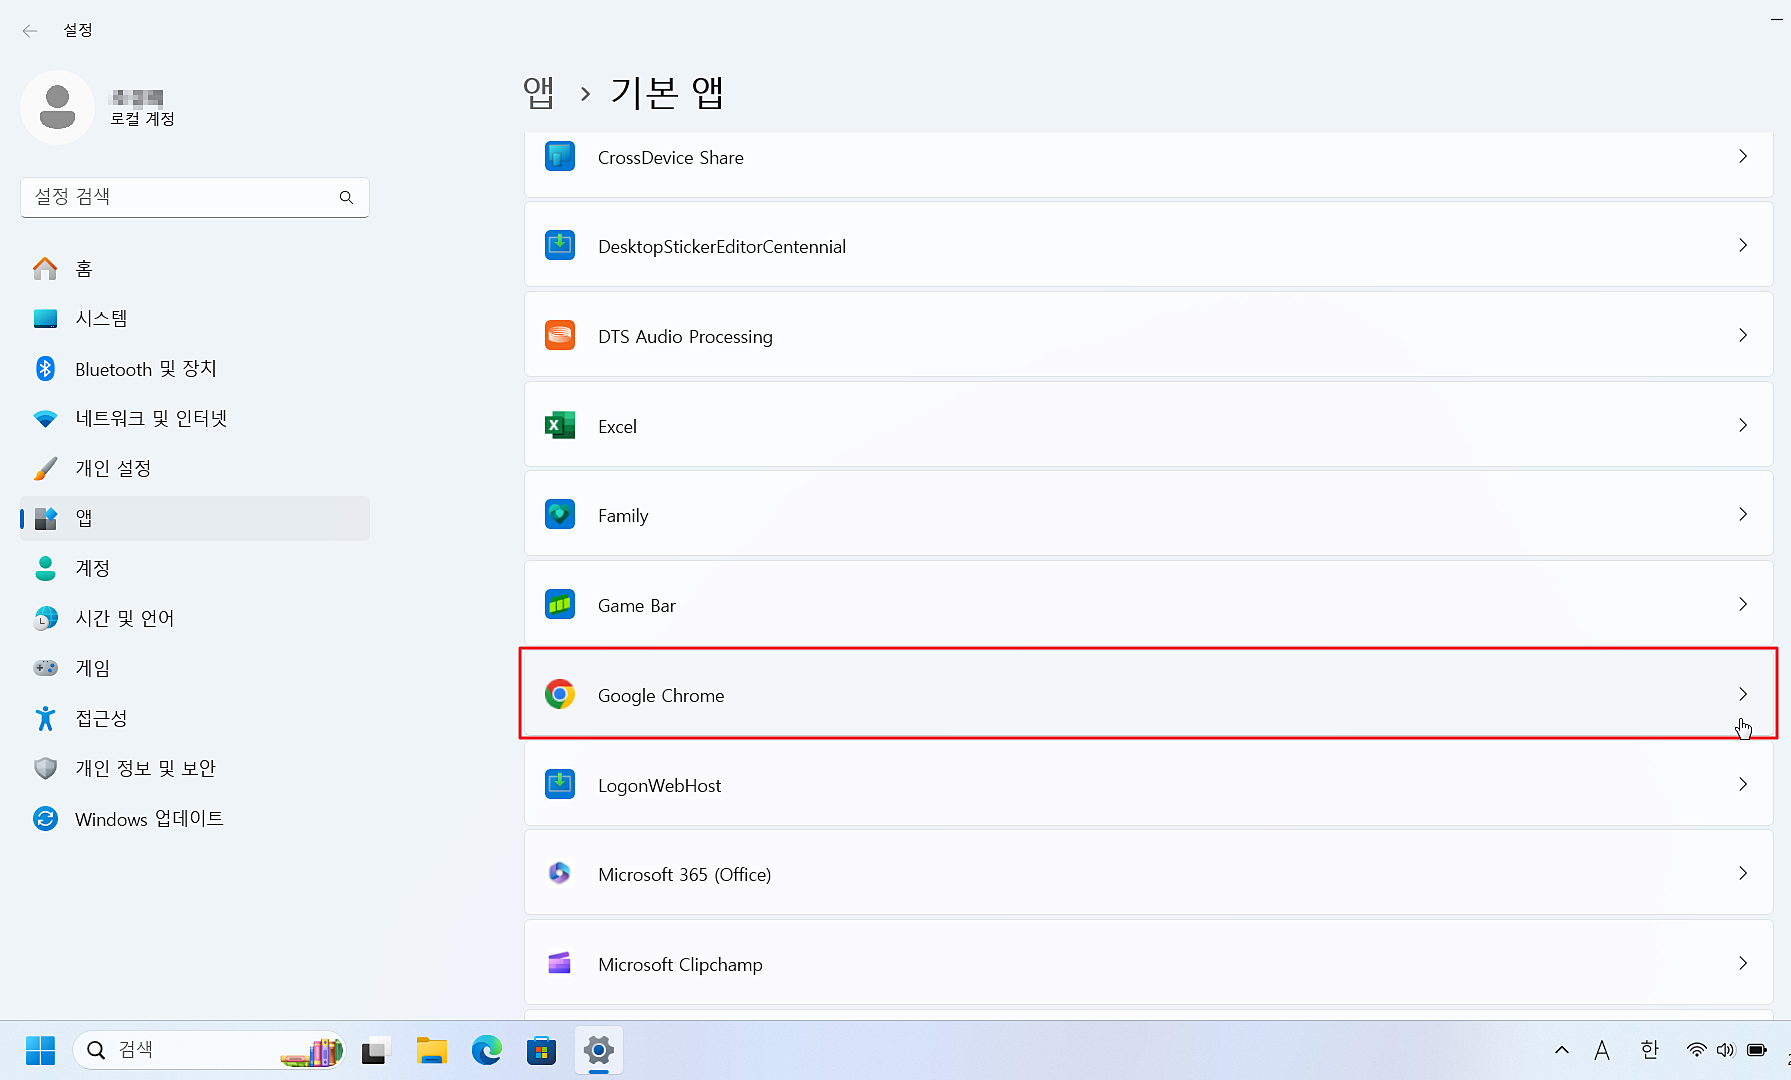Click the Family app icon
The height and width of the screenshot is (1080, 1791).
click(560, 515)
